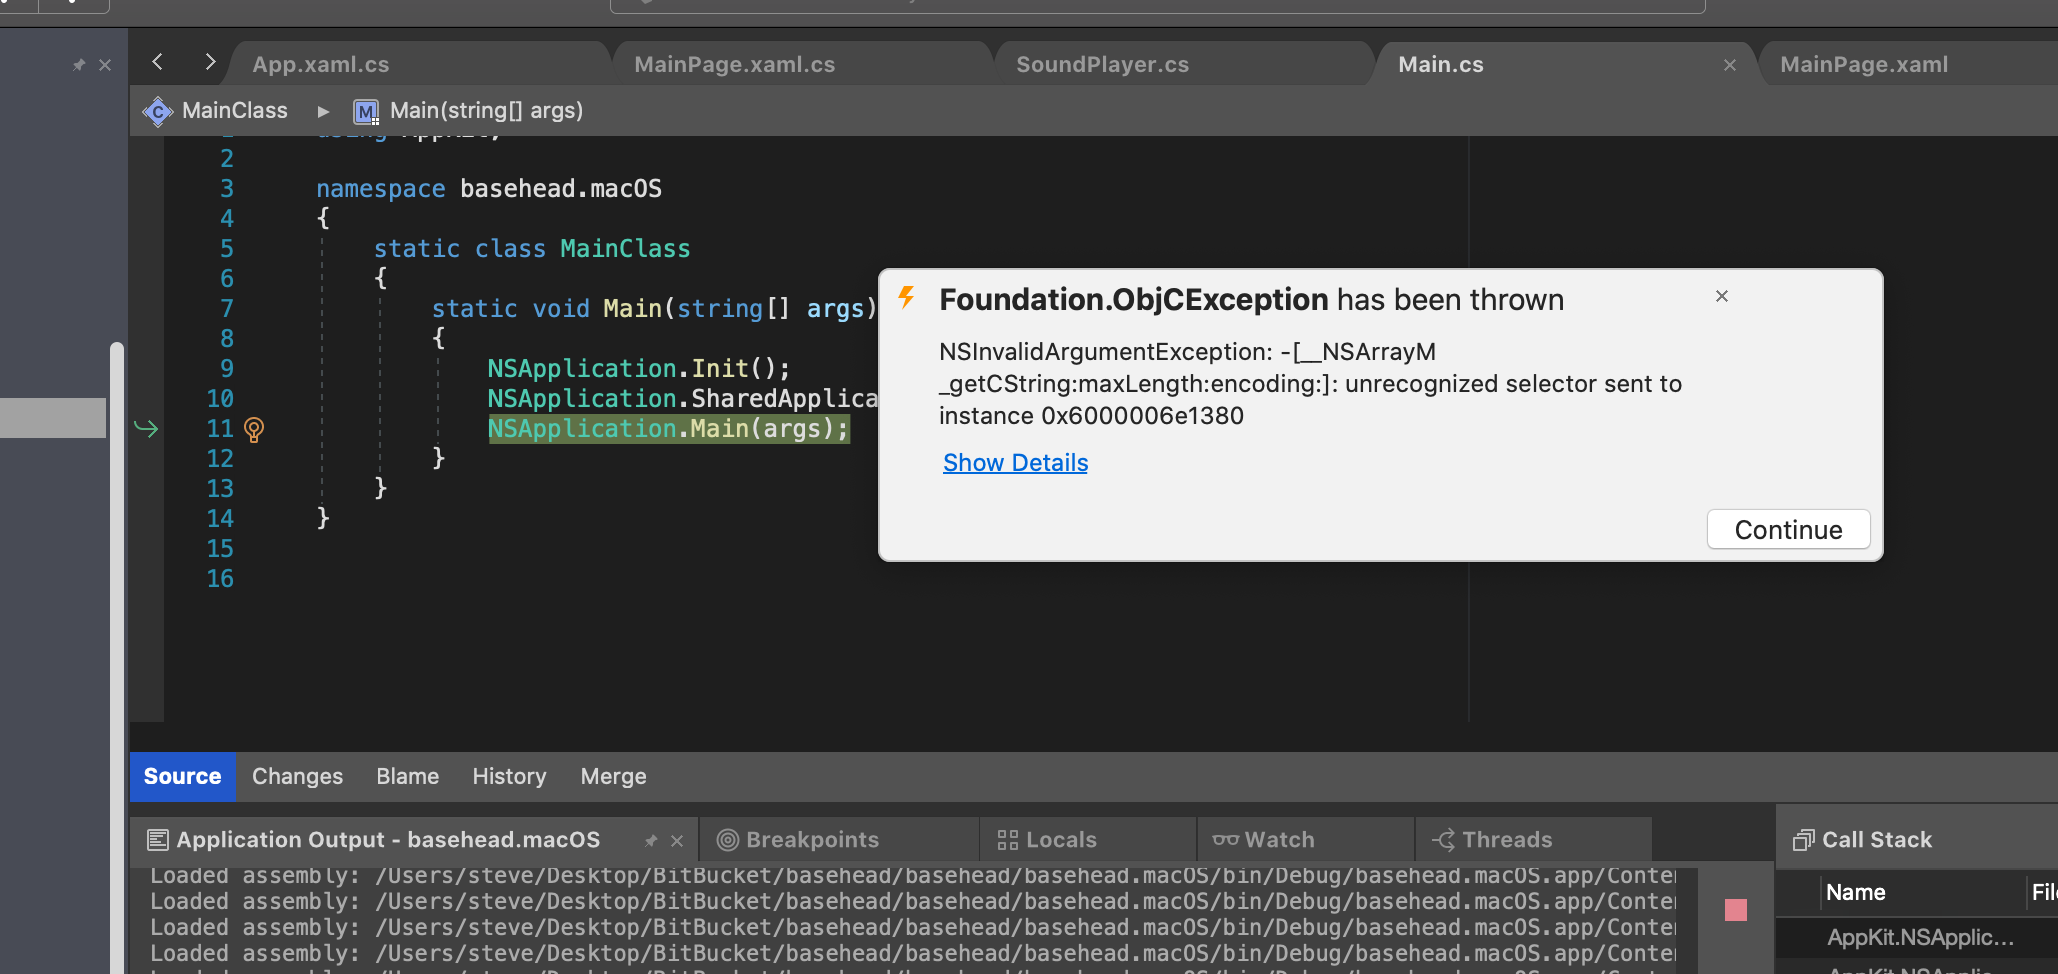Close the Main.cs tab
Screen dimensions: 2058x974
click(1730, 65)
